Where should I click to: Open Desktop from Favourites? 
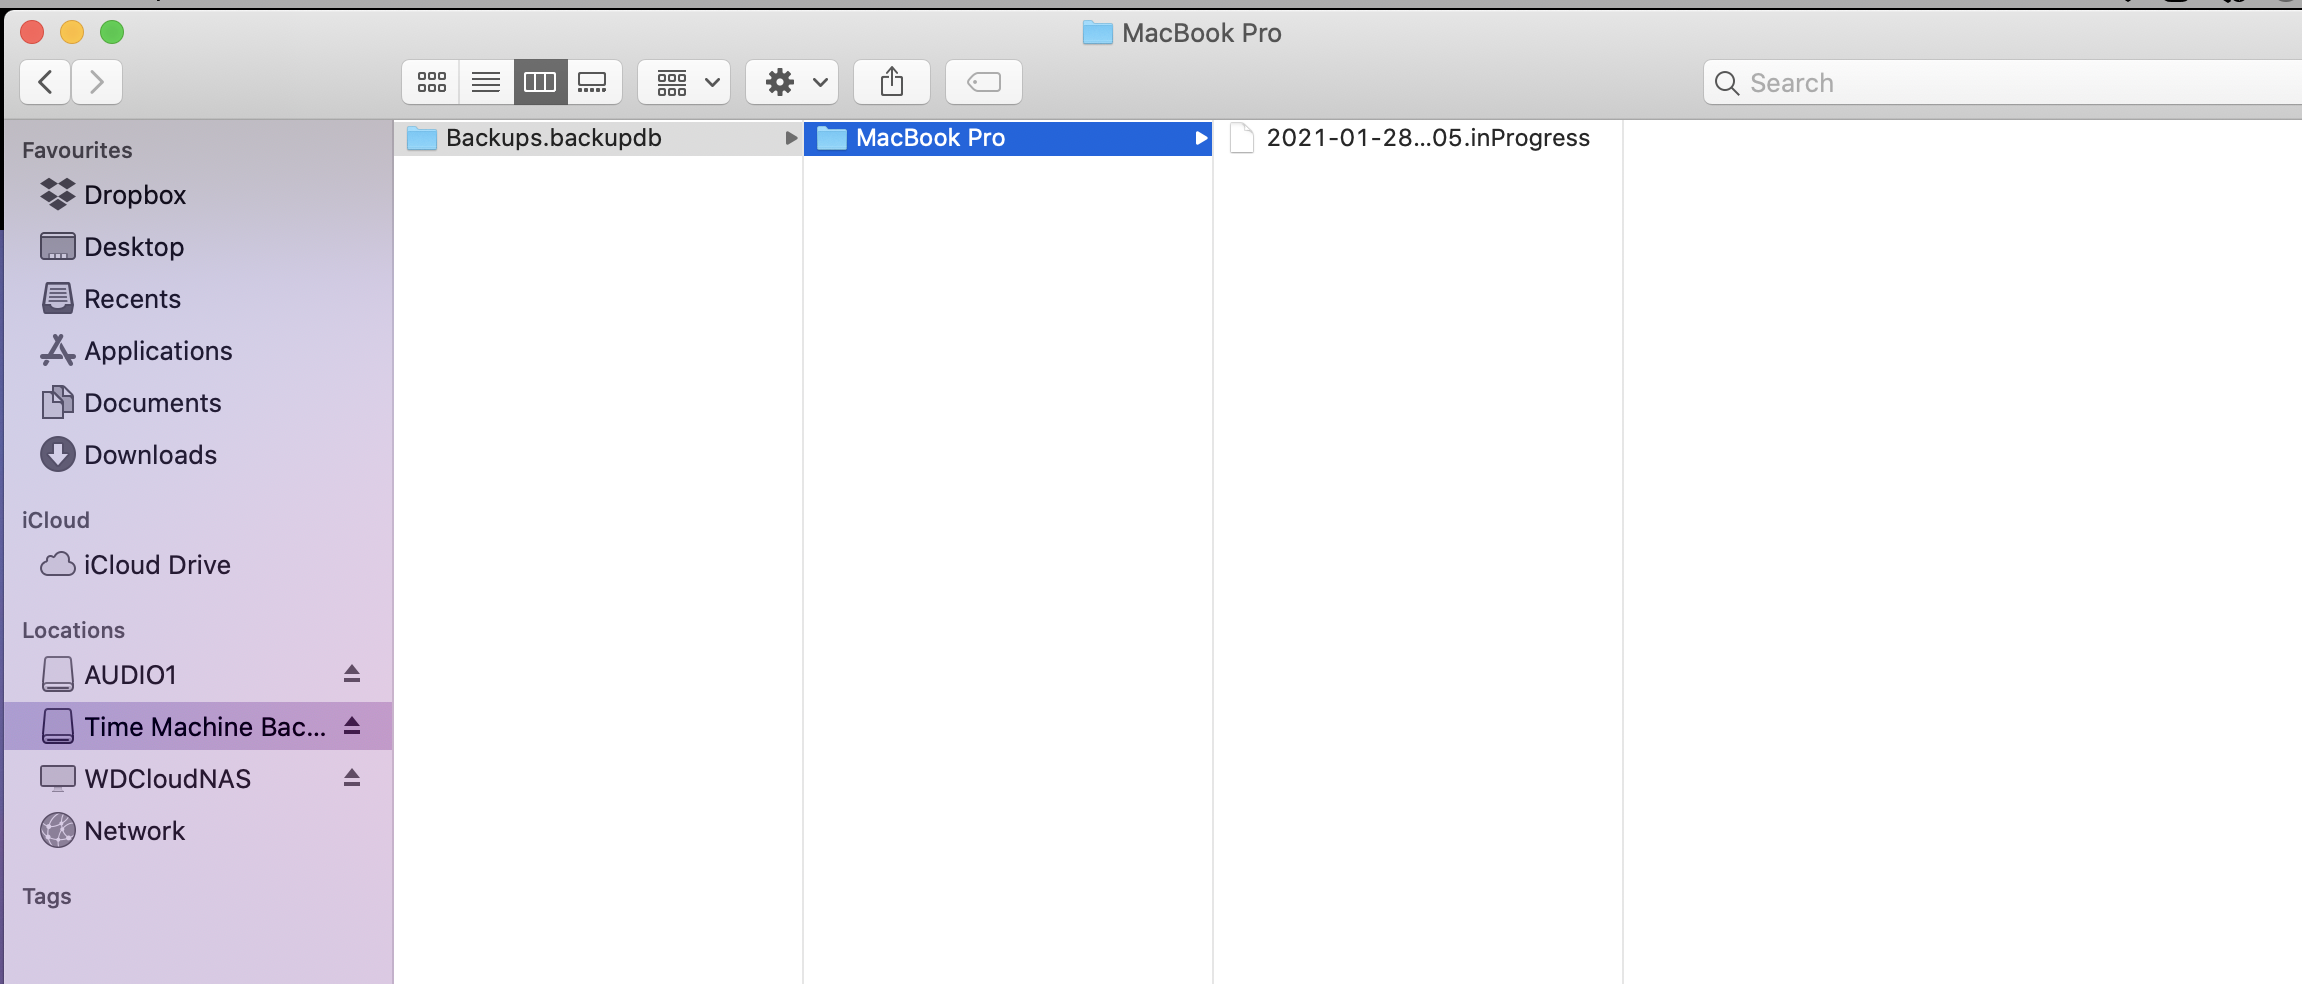coord(198,247)
